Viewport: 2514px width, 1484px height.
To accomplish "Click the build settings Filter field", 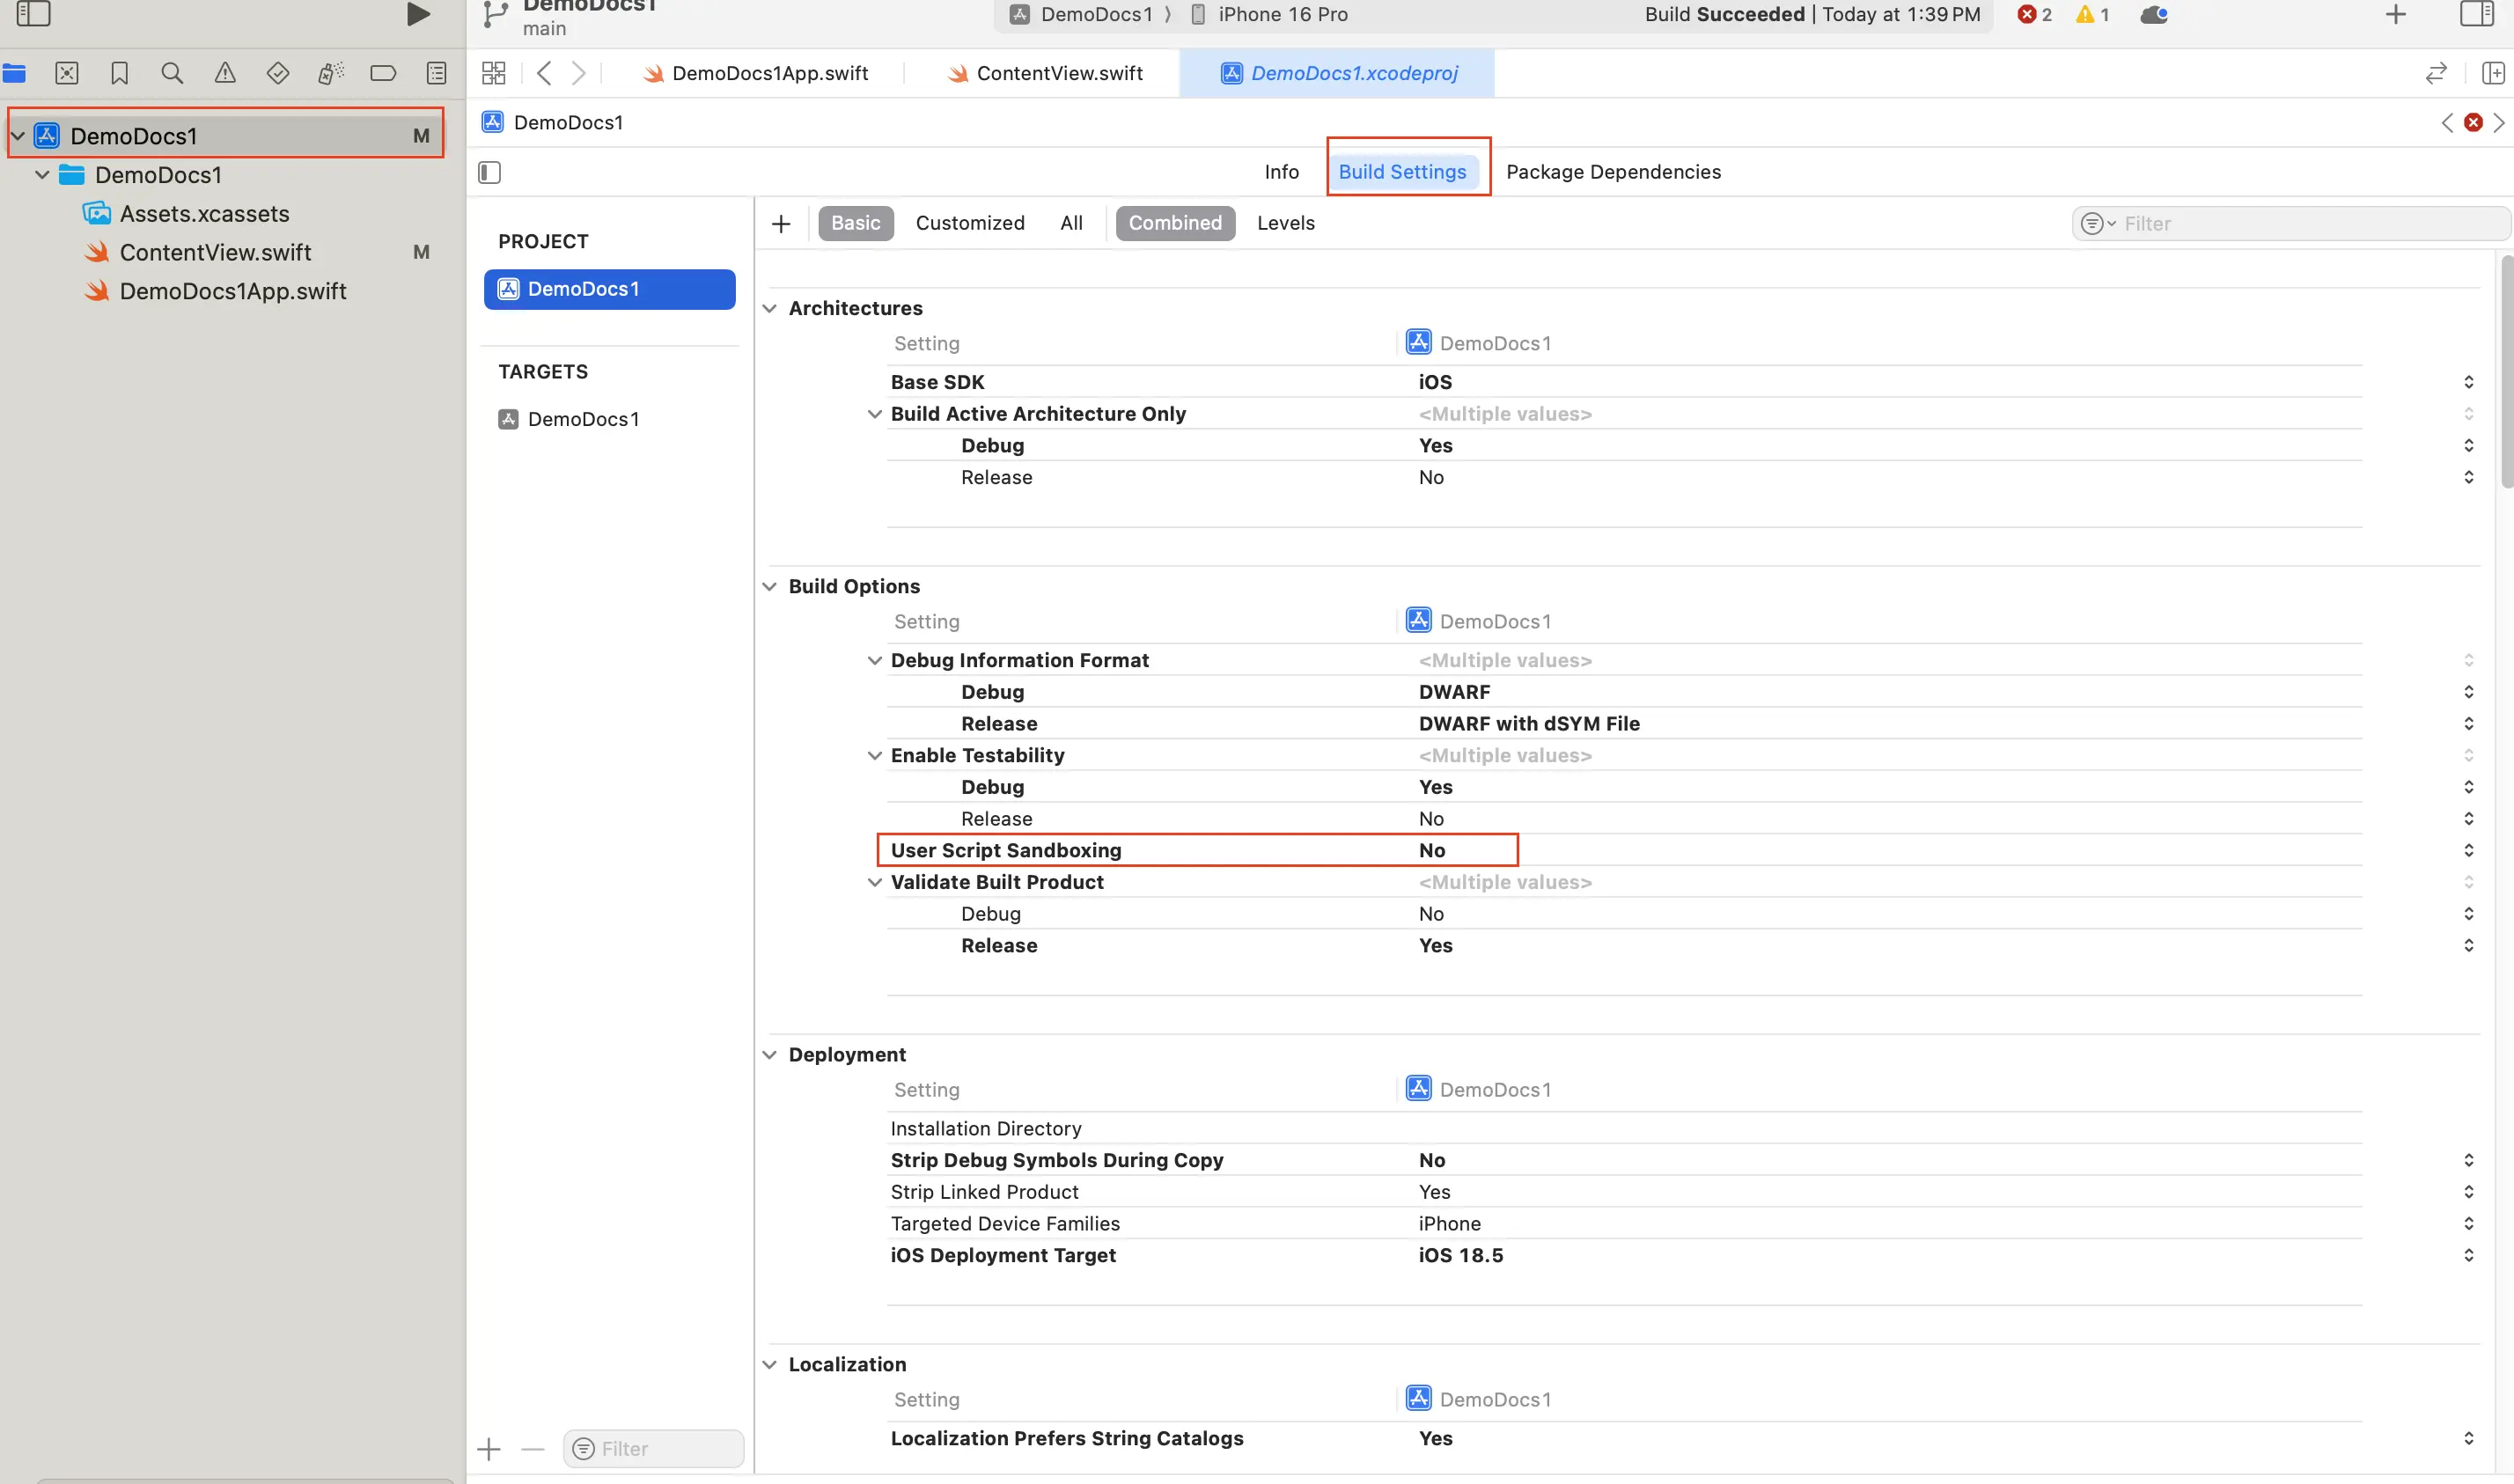I will coord(2290,222).
